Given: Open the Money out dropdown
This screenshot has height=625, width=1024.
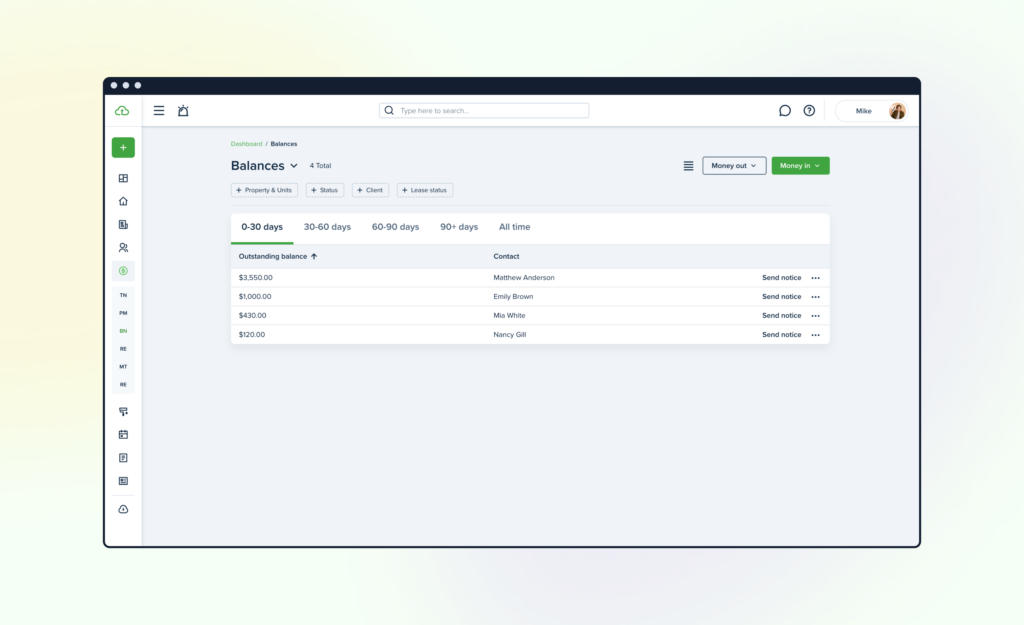Looking at the screenshot, I should [x=734, y=166].
